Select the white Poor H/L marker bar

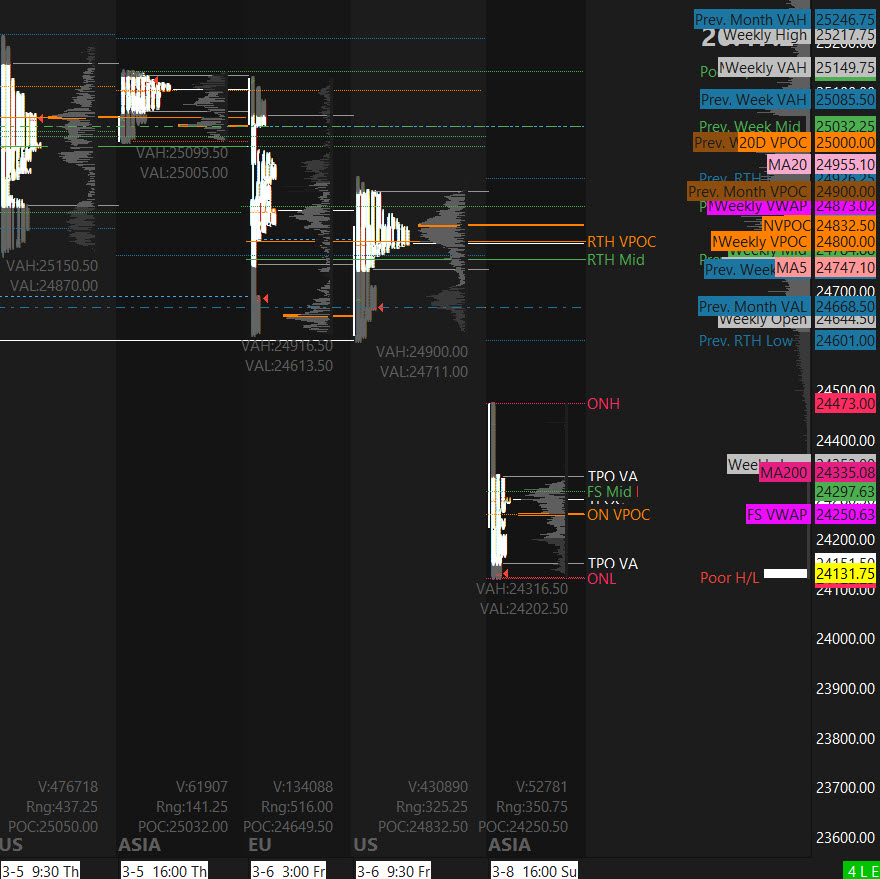pos(785,574)
